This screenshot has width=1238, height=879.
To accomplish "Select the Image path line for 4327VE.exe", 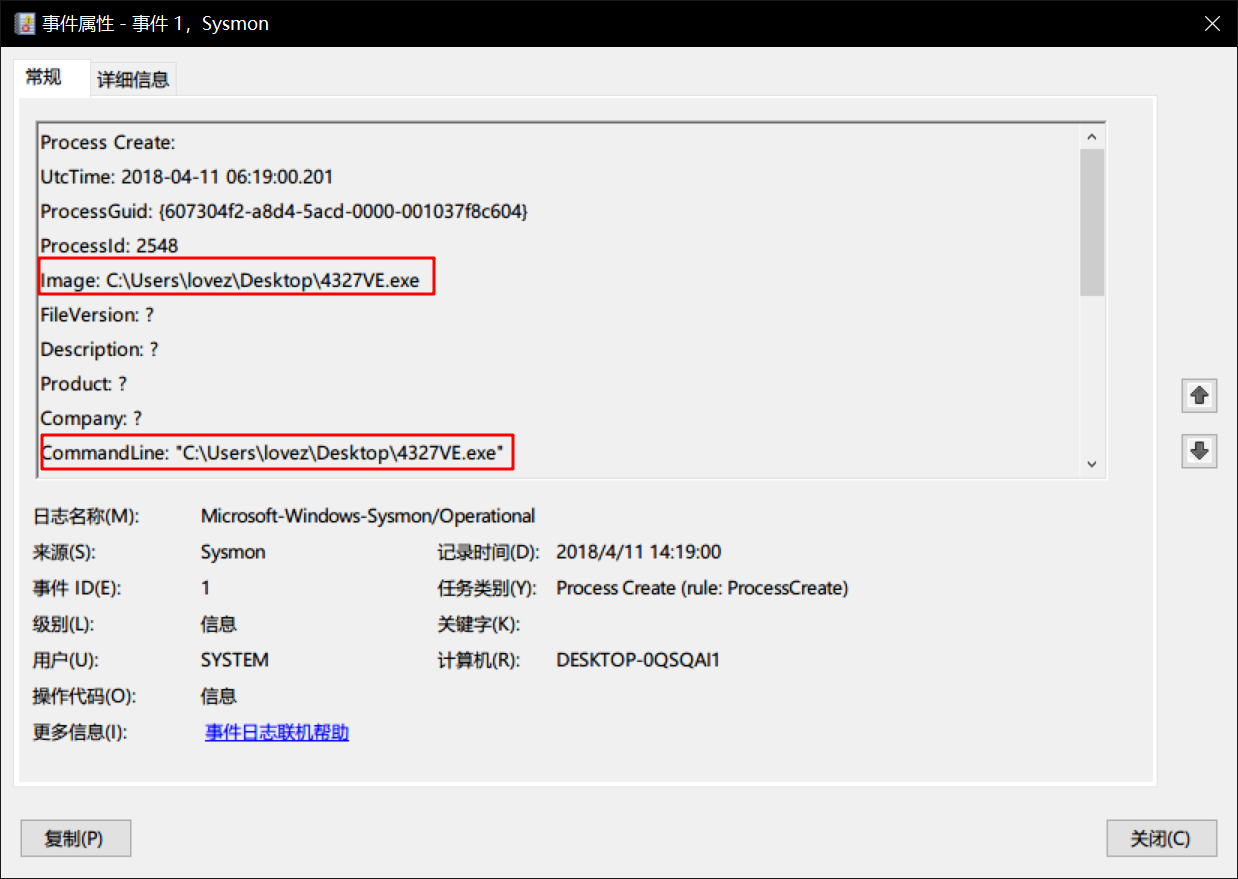I will point(230,281).
